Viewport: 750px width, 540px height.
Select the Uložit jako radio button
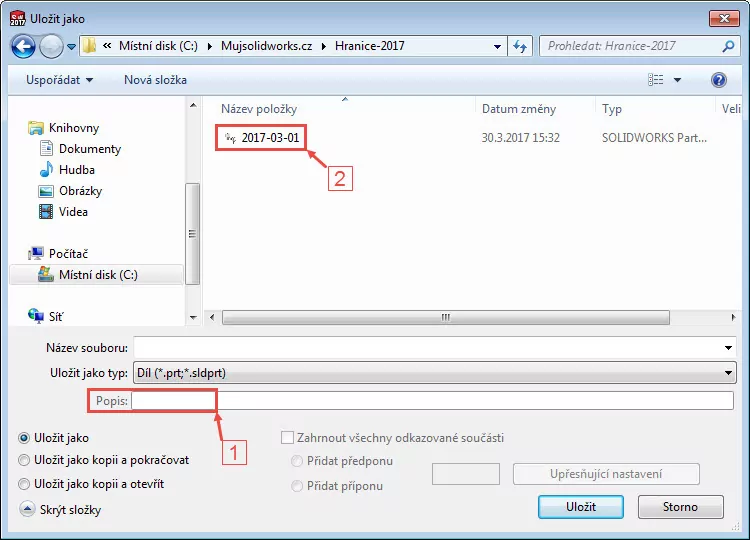pos(23,438)
